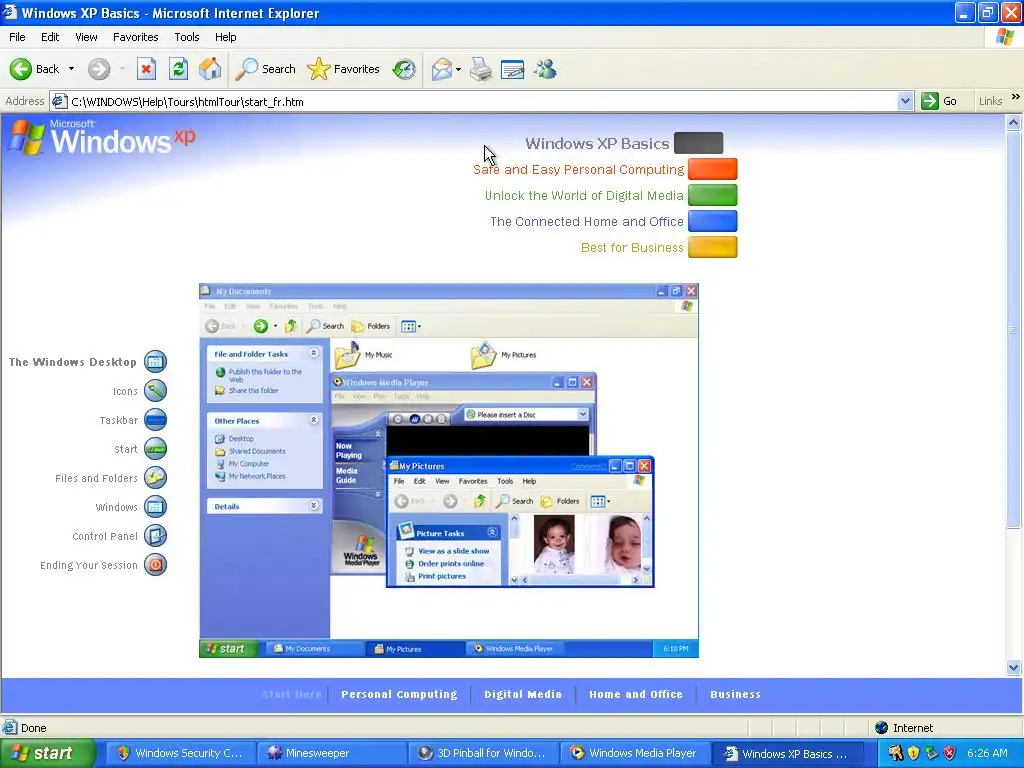The height and width of the screenshot is (768, 1024).
Task: Click The Windows Desktop round icon
Action: 155,362
